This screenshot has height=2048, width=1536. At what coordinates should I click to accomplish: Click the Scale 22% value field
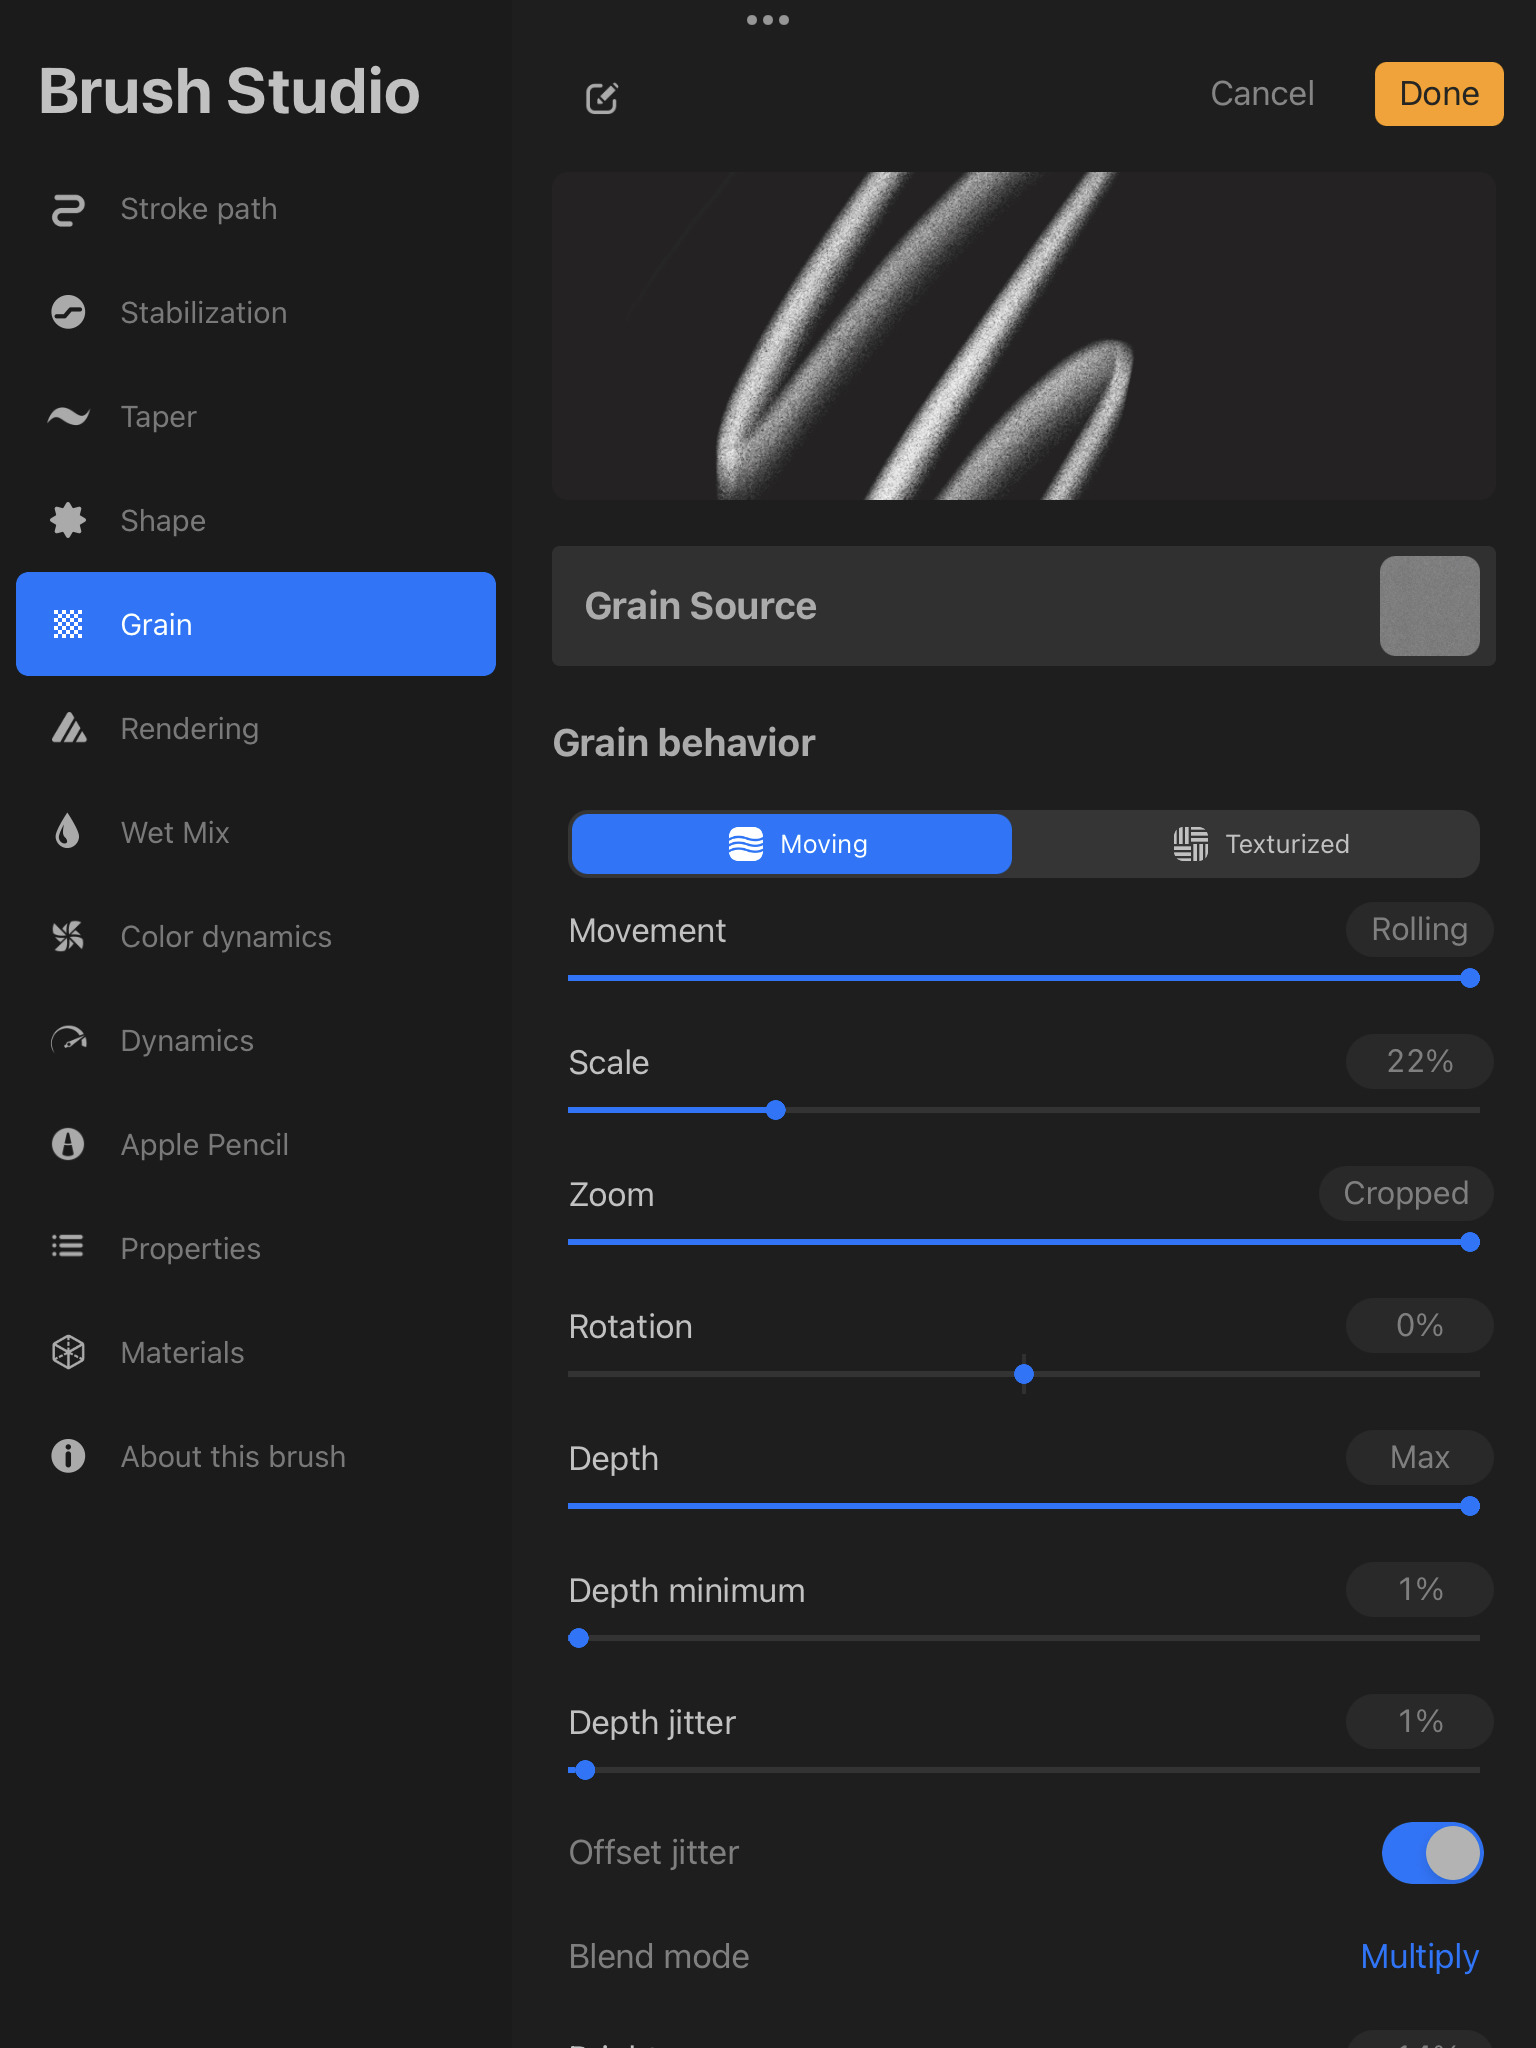[x=1419, y=1061]
